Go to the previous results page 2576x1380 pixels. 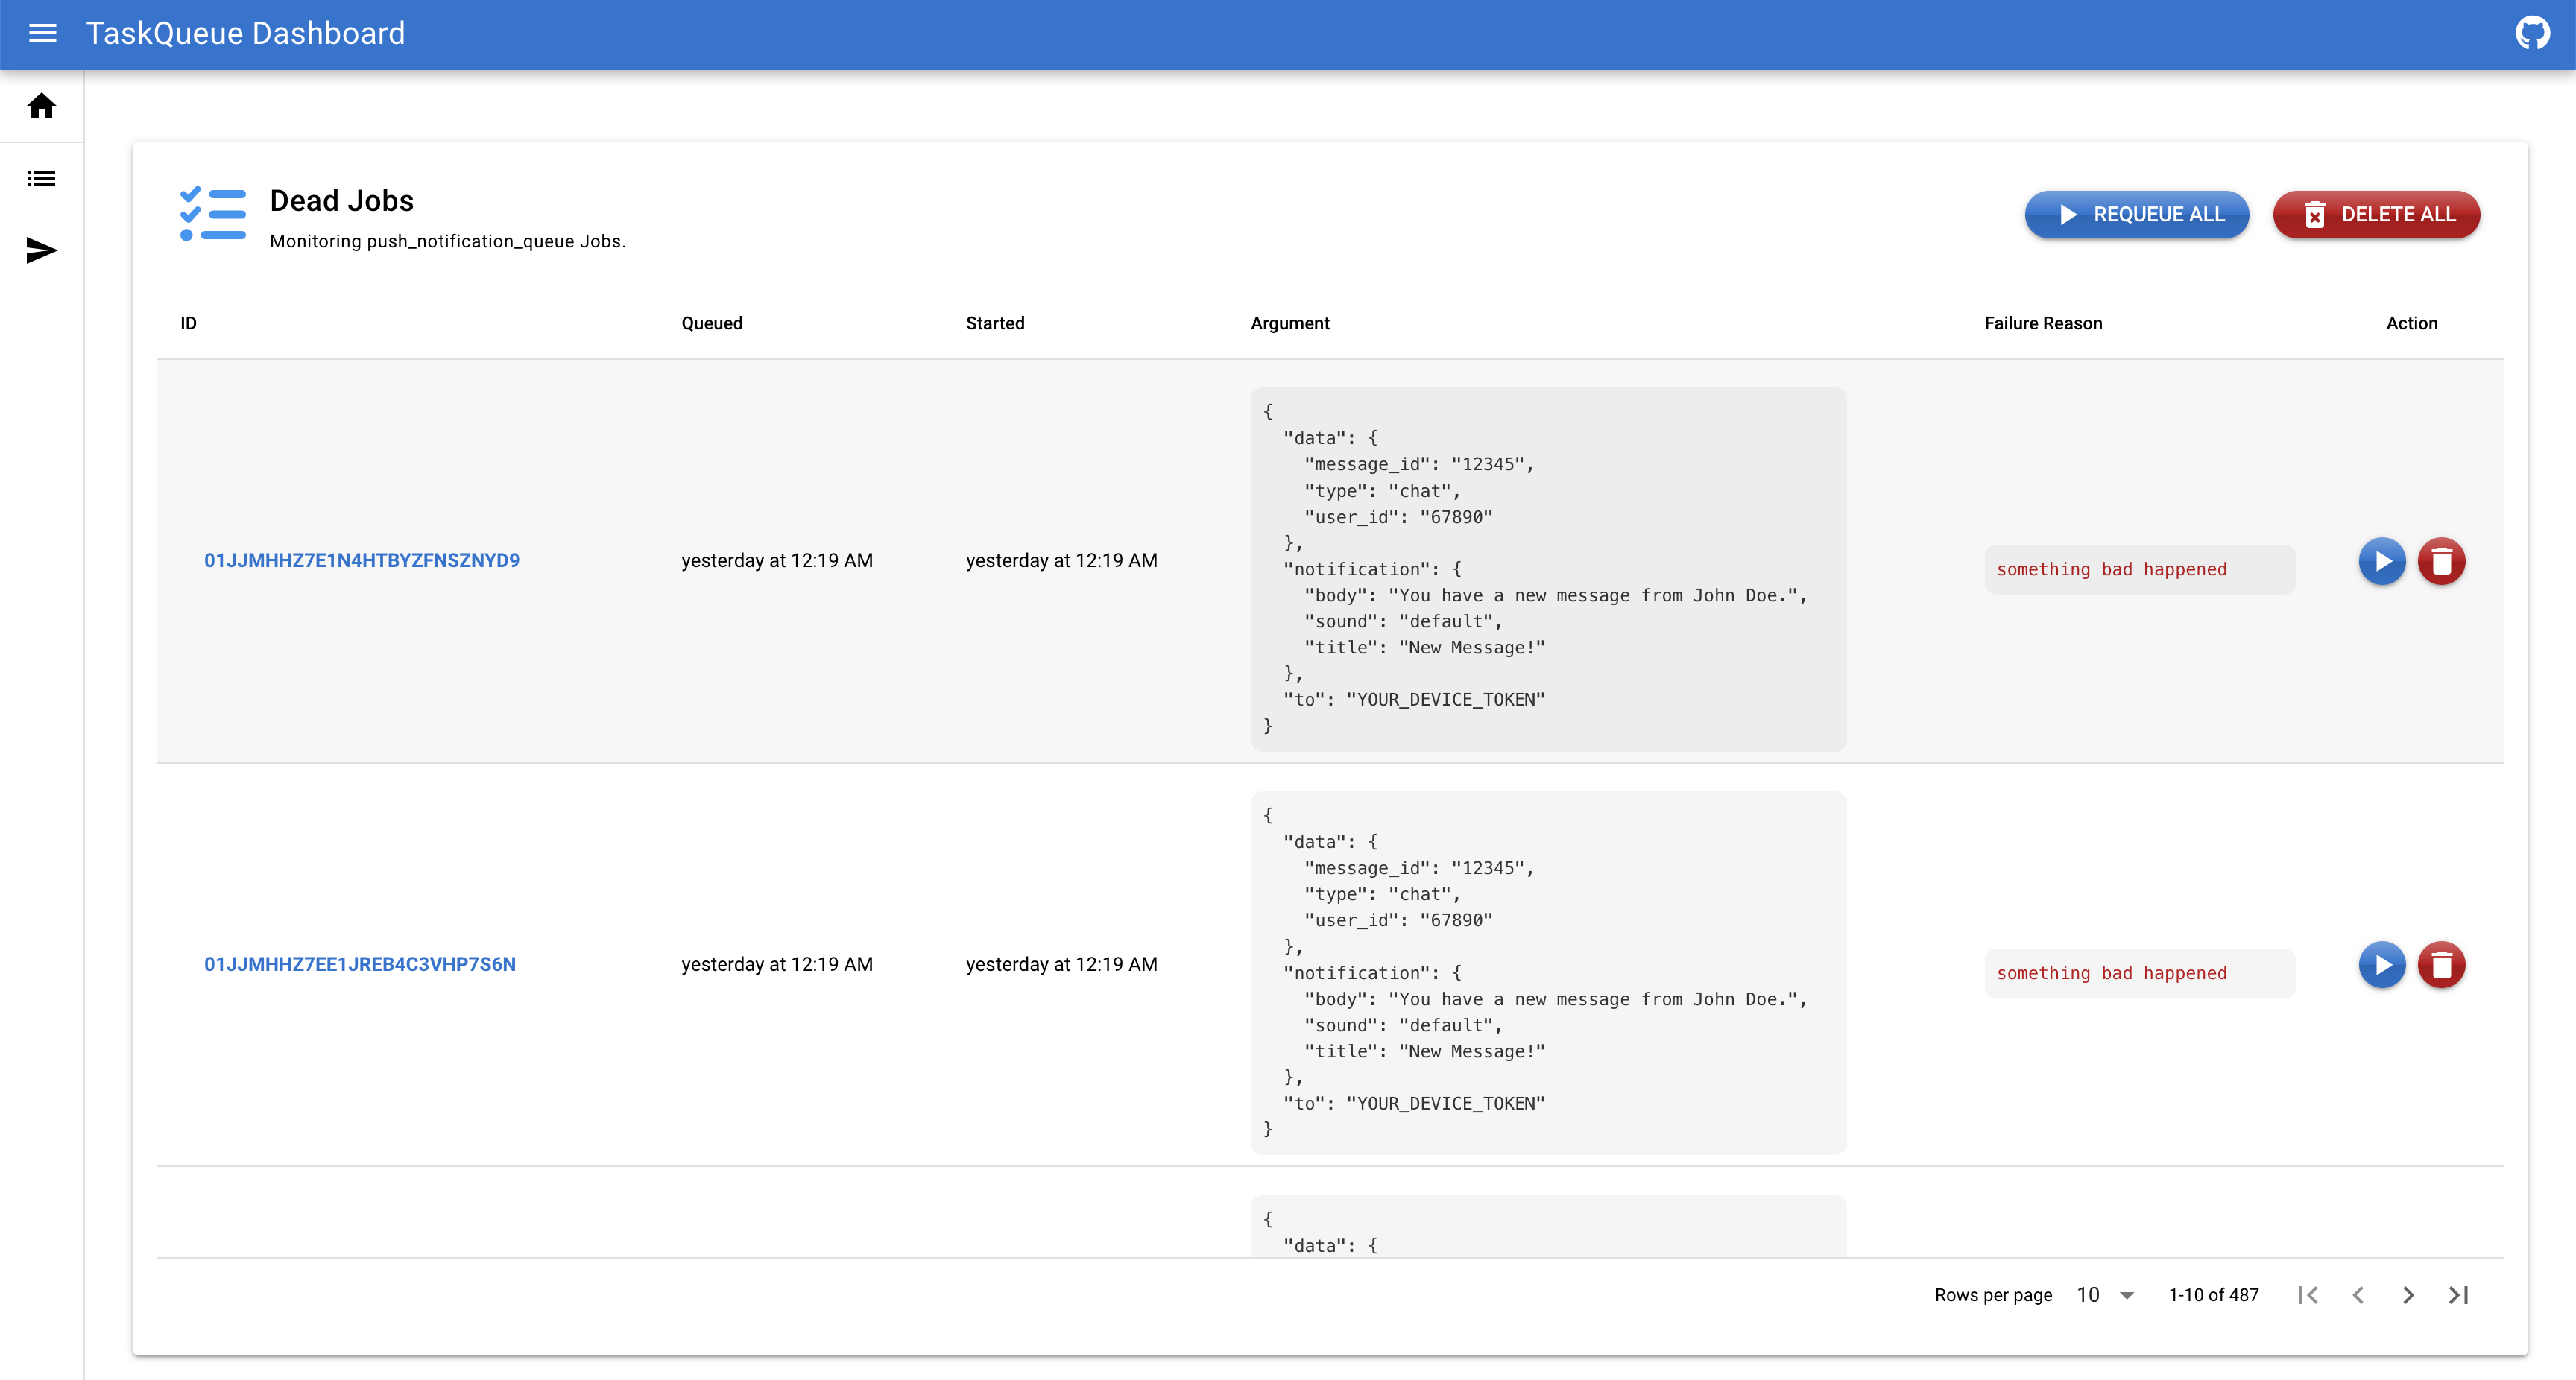(x=2358, y=1294)
